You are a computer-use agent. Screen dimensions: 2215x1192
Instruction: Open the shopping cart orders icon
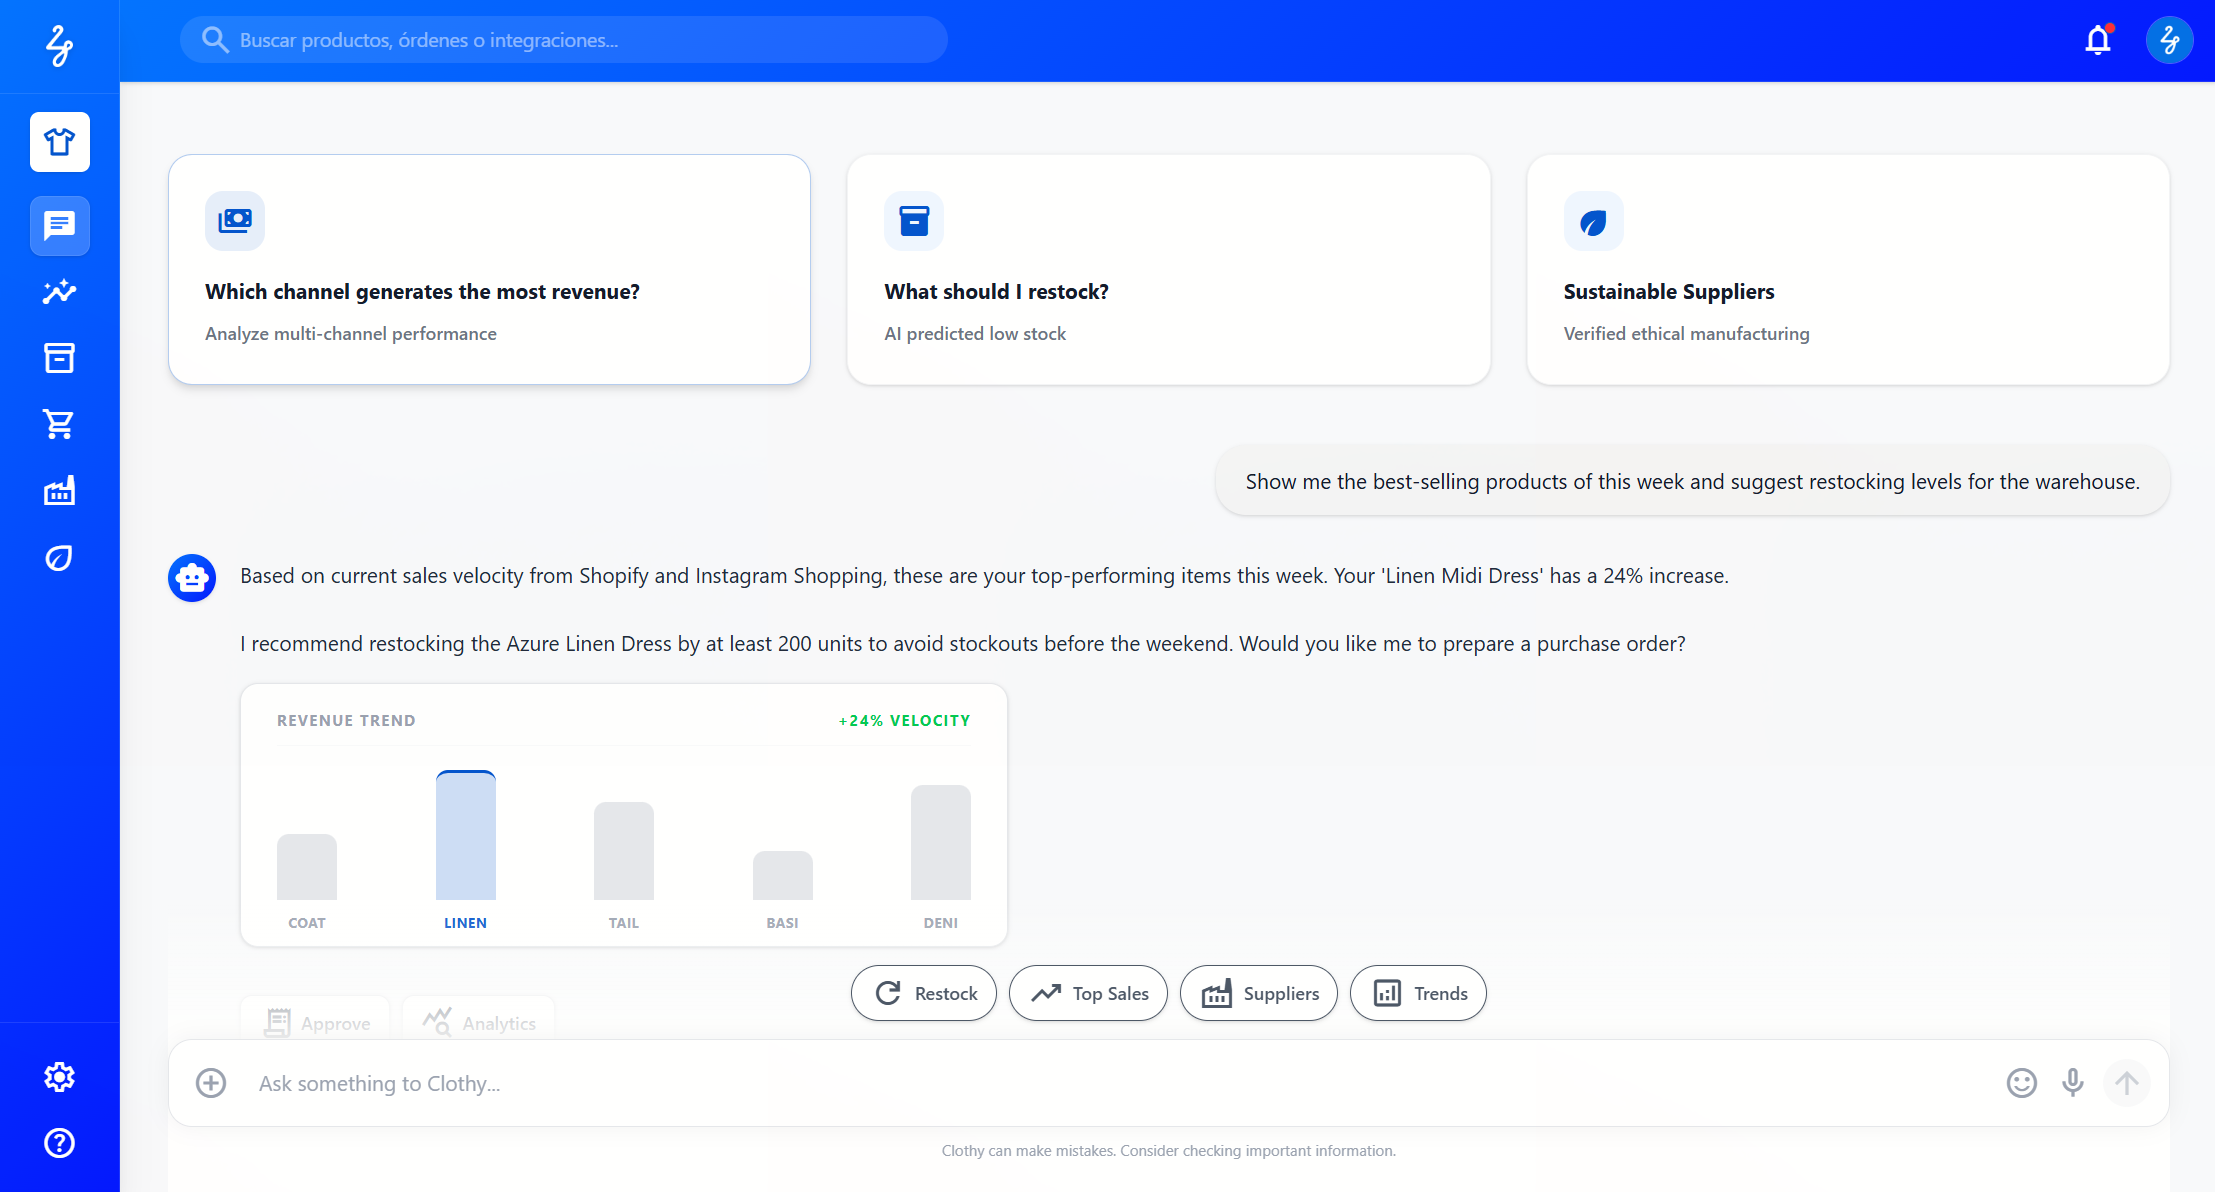coord(59,424)
